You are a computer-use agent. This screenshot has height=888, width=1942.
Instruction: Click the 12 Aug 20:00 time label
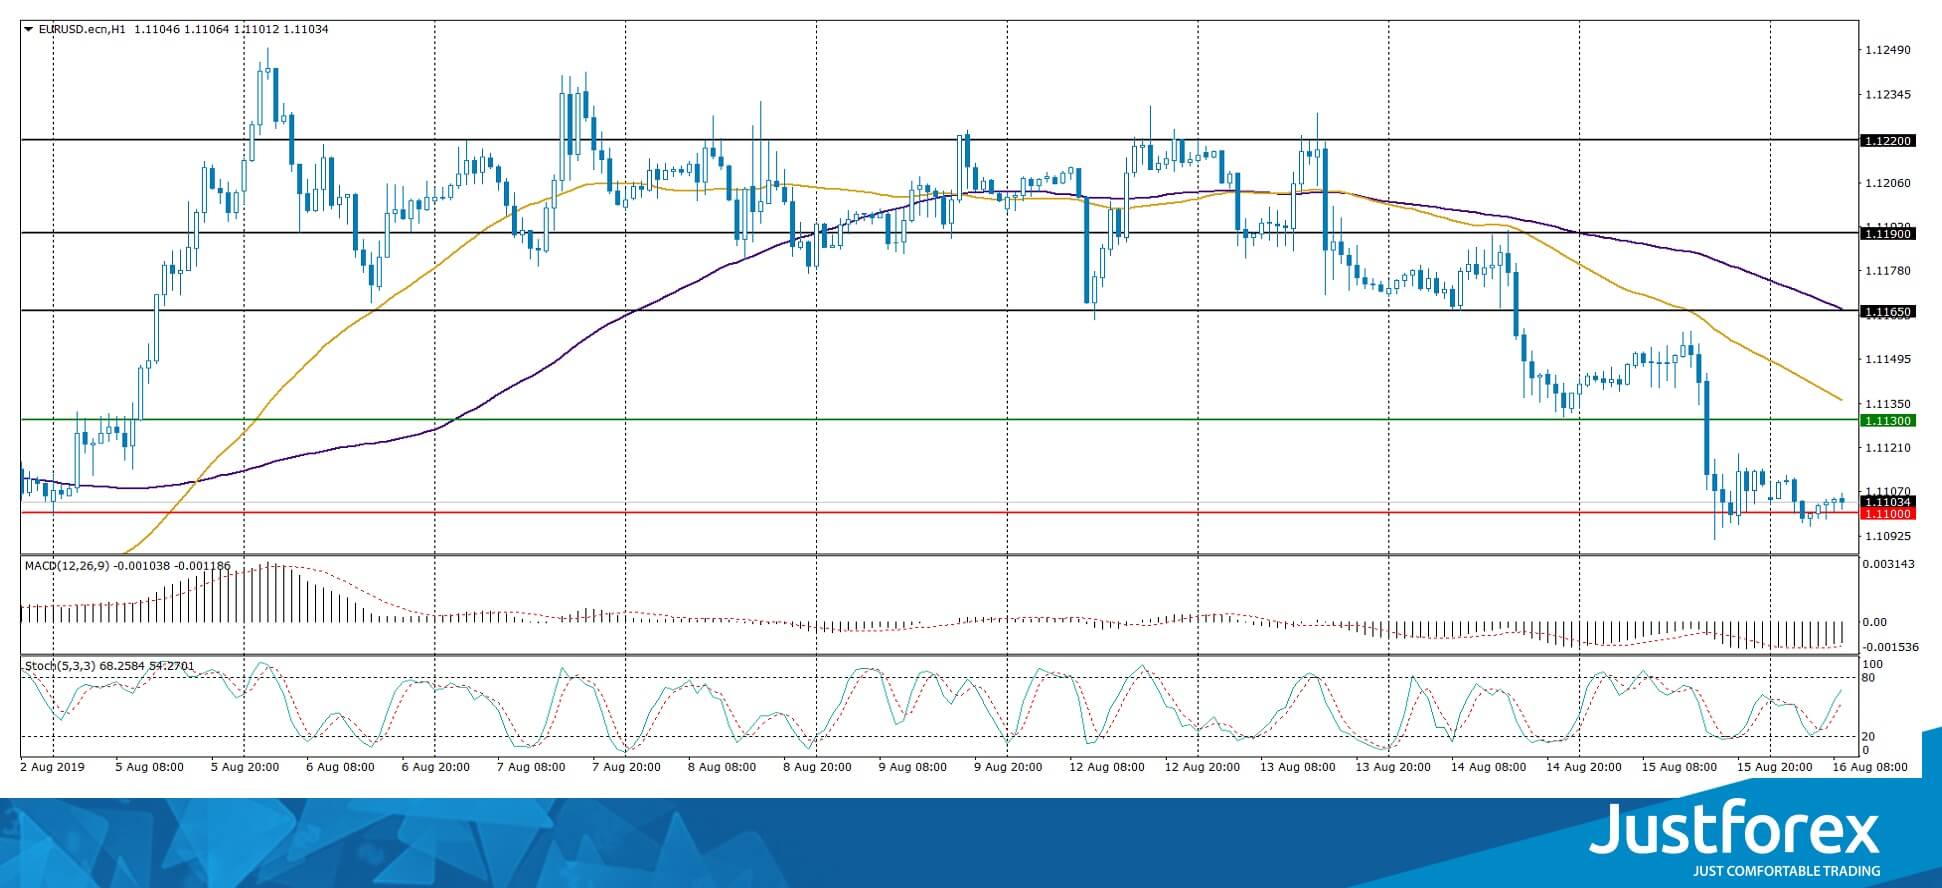(x=1200, y=767)
